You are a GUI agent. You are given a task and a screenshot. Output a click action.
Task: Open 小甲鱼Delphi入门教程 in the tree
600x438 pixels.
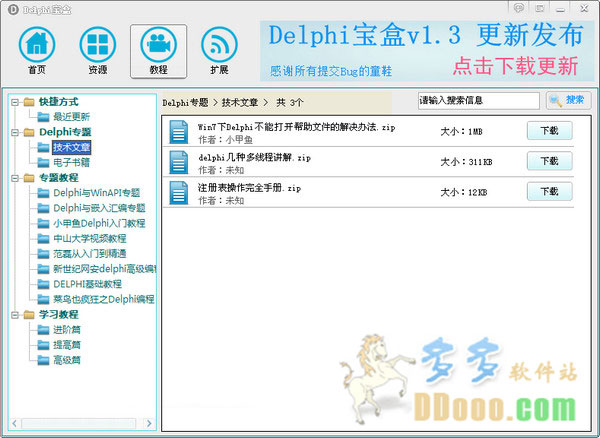click(99, 223)
